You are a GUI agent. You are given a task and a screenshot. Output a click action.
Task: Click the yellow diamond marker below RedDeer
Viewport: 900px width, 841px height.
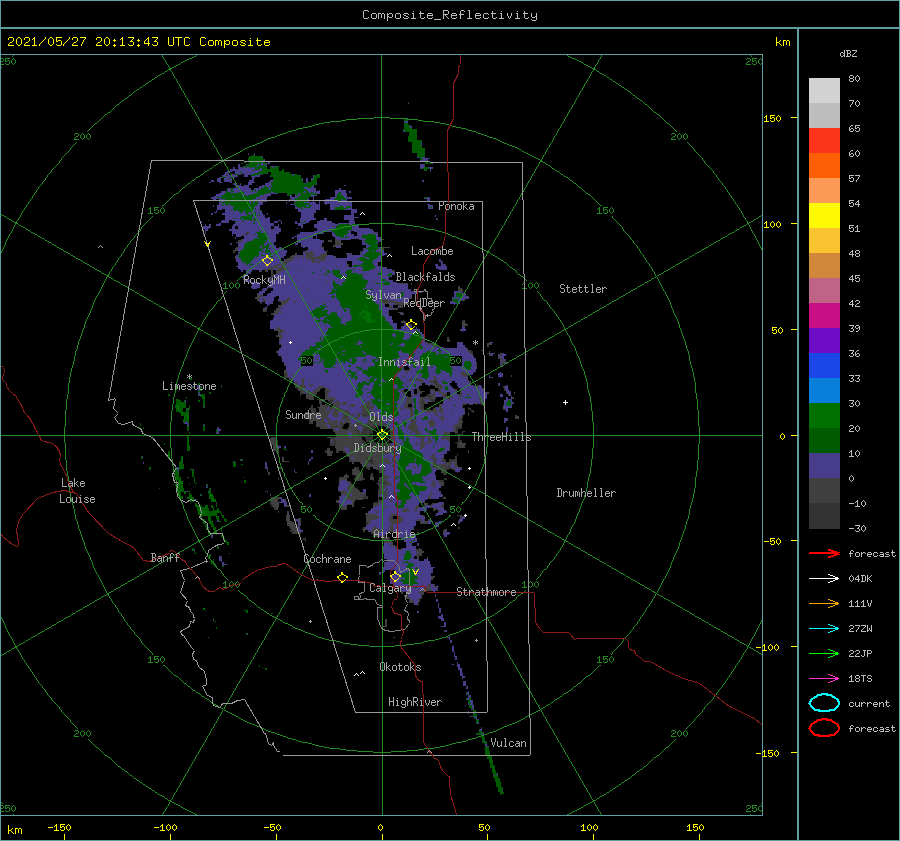point(411,325)
